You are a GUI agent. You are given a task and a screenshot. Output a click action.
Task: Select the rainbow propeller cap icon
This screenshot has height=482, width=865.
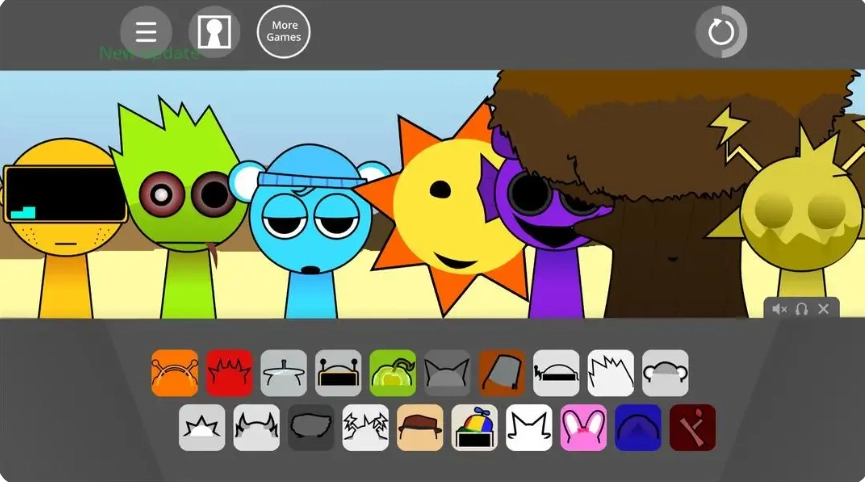coord(474,428)
